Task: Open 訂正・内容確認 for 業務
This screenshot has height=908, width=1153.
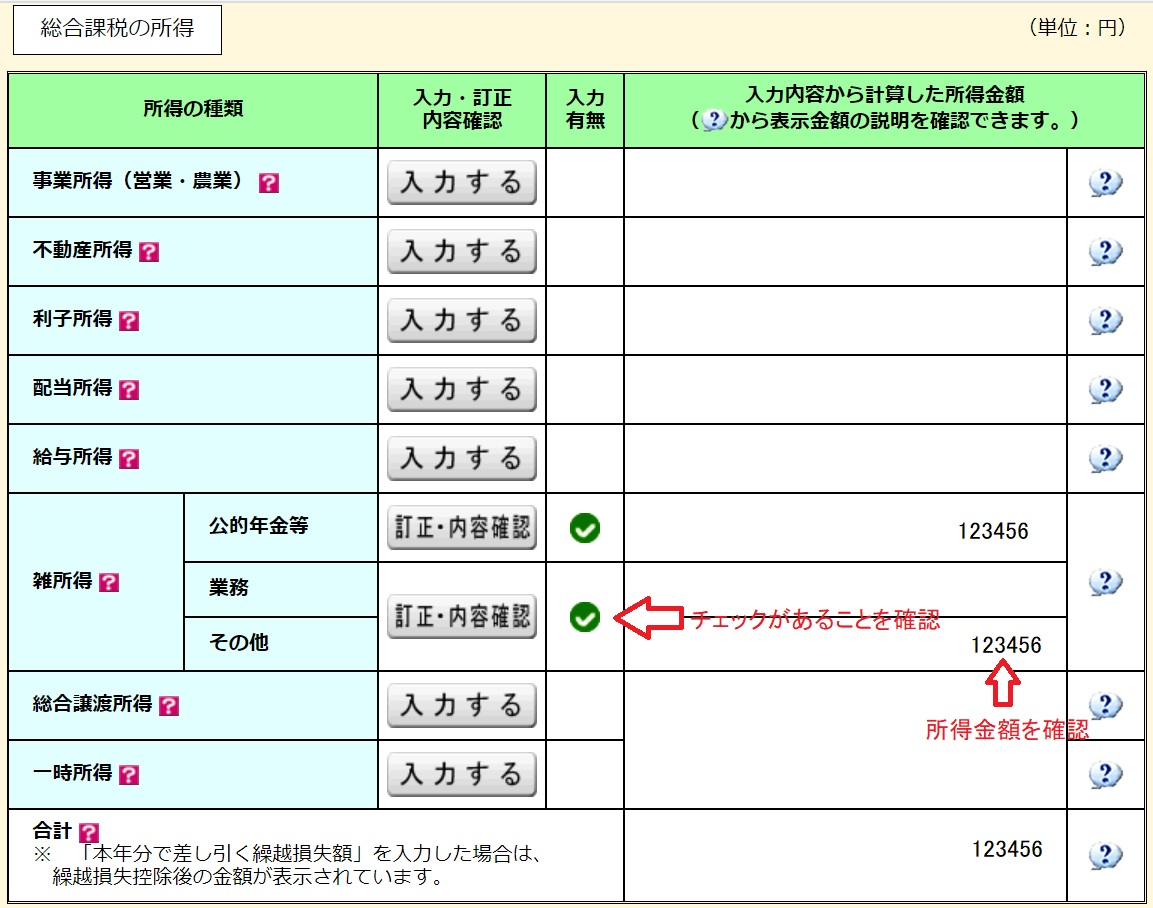Action: [461, 617]
